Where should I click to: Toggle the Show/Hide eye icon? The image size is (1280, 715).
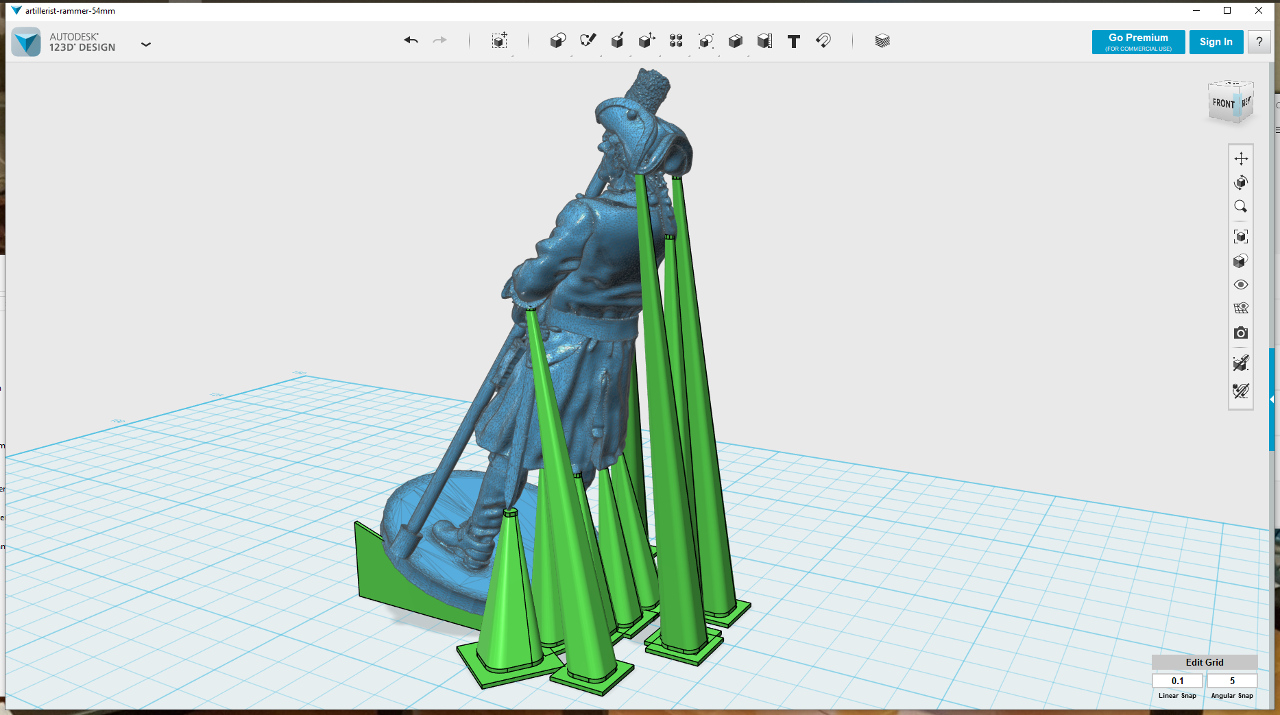[1241, 285]
